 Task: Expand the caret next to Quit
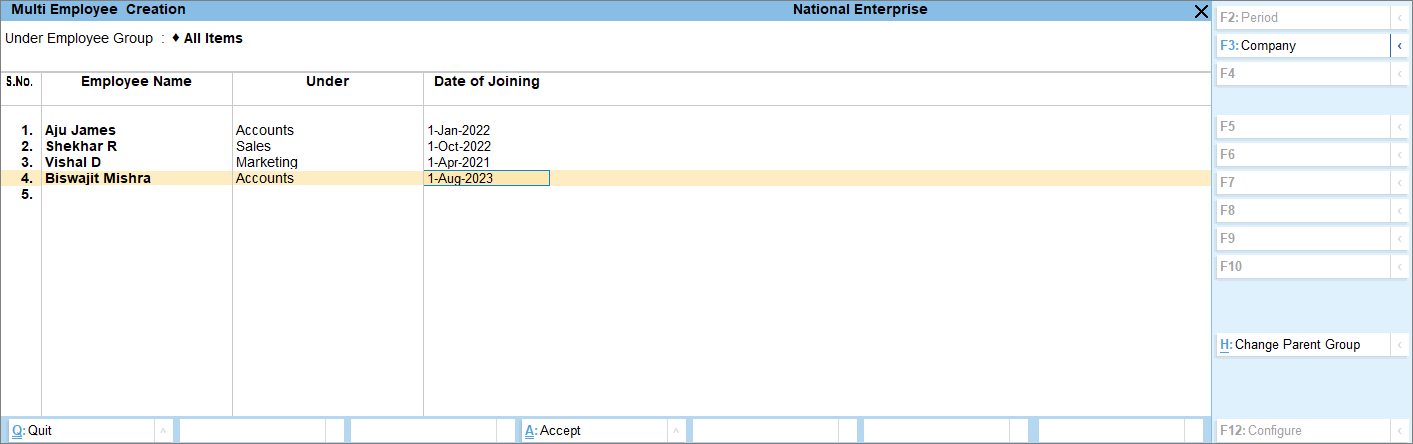(163, 431)
